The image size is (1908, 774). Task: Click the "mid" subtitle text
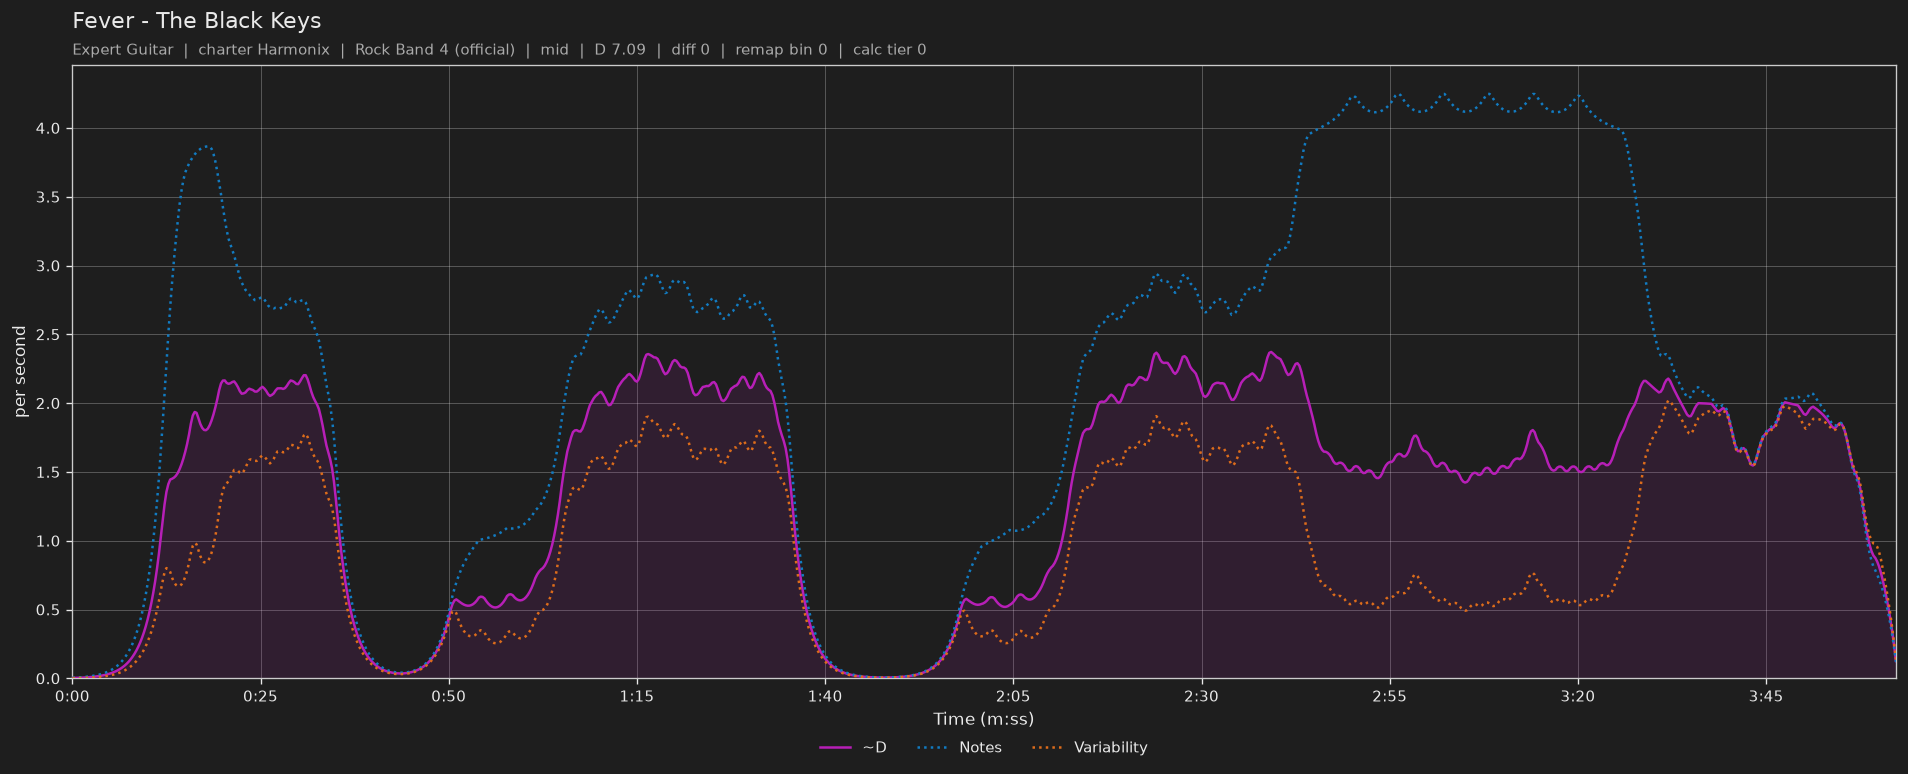(555, 50)
